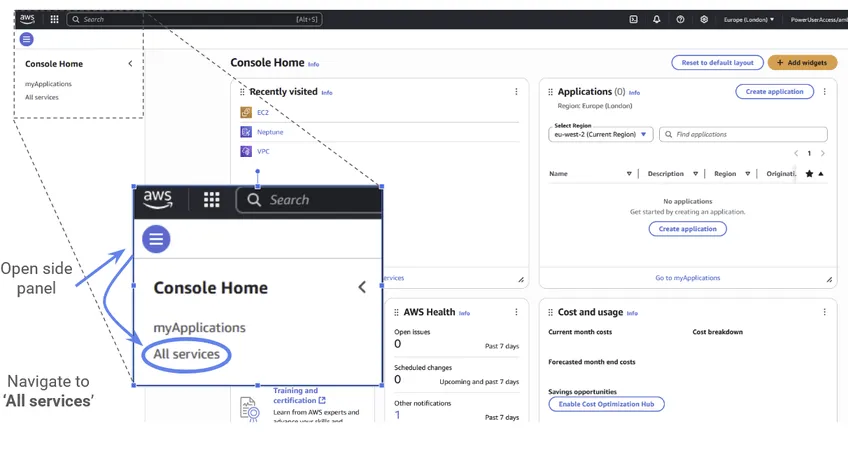The image size is (848, 452).
Task: Grab the Applications widget drag handle
Action: pyautogui.click(x=551, y=92)
